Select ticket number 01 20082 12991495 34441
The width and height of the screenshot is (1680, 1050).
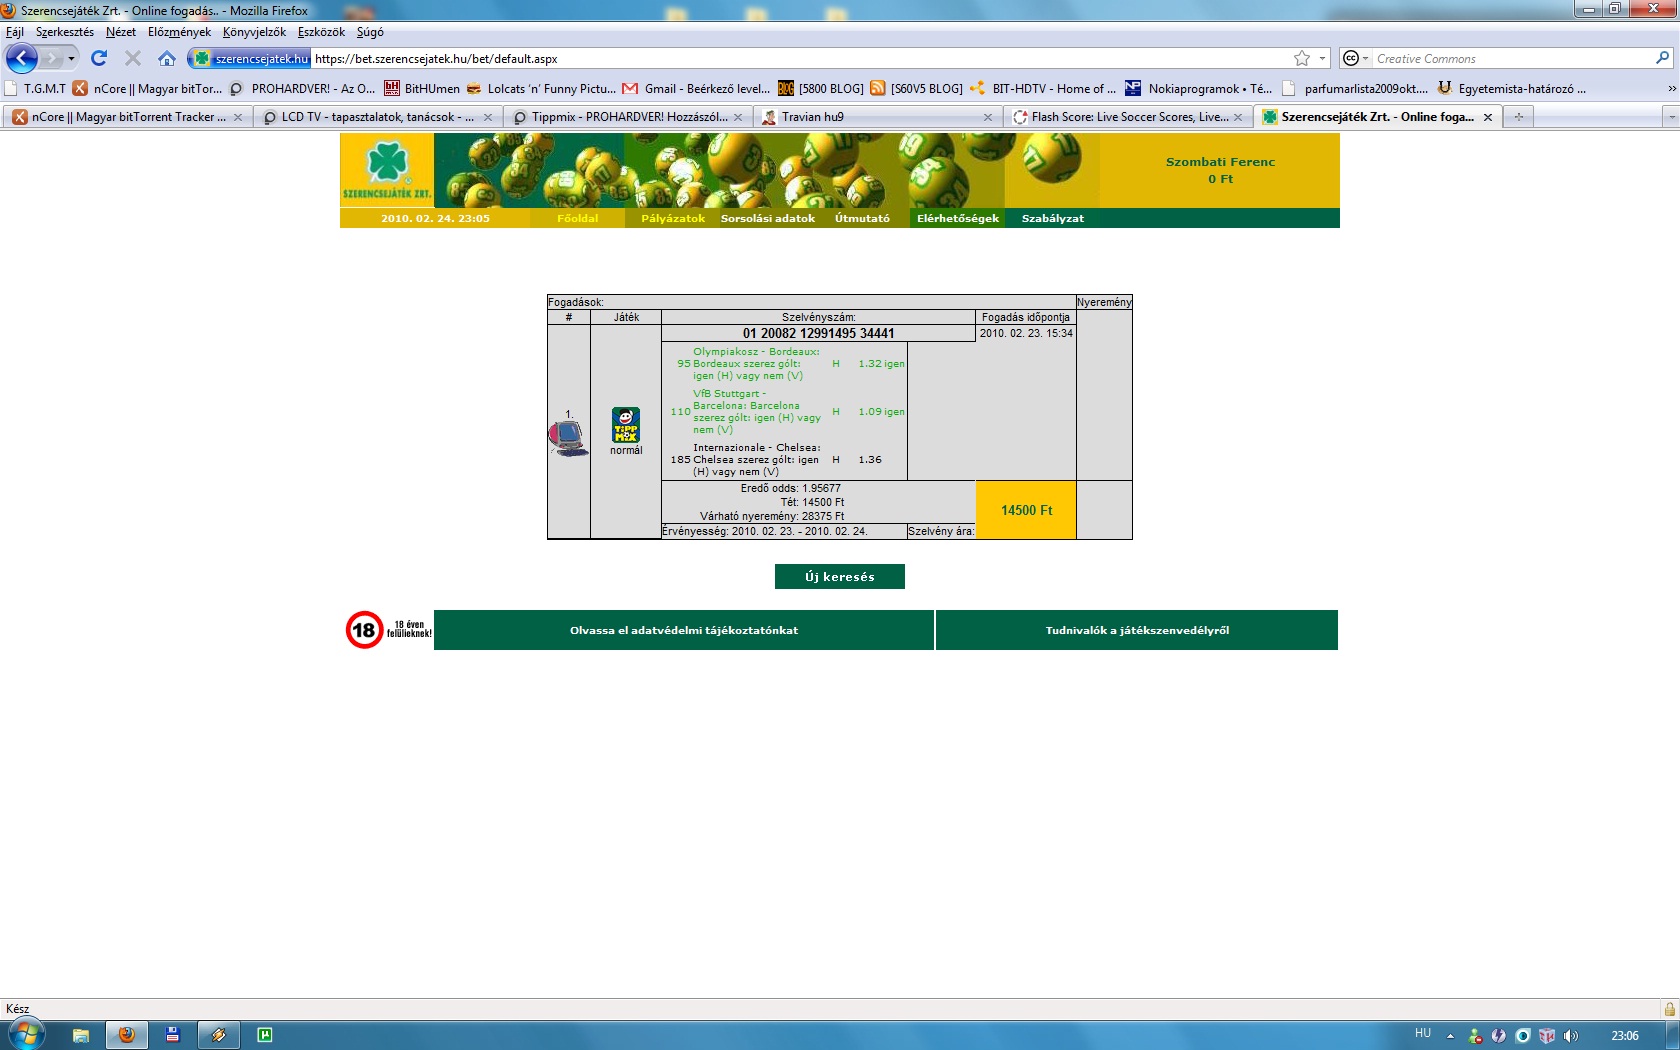point(818,334)
